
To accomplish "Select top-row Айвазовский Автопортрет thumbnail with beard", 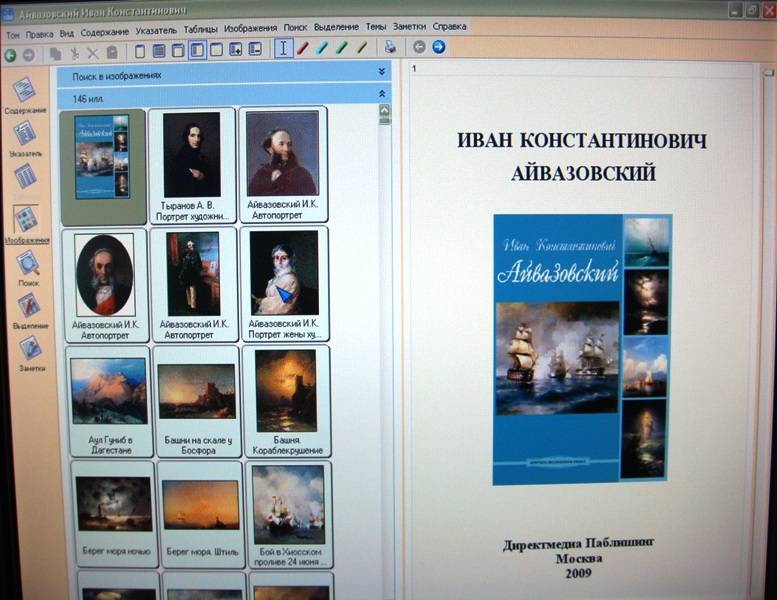I will pos(283,164).
